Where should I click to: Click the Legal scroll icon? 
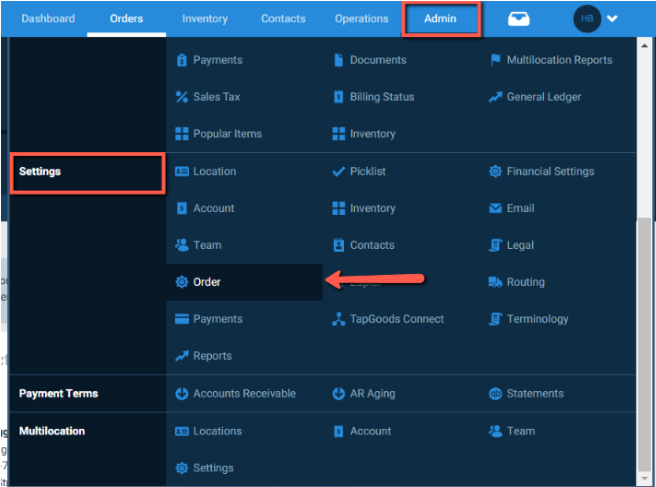point(495,245)
